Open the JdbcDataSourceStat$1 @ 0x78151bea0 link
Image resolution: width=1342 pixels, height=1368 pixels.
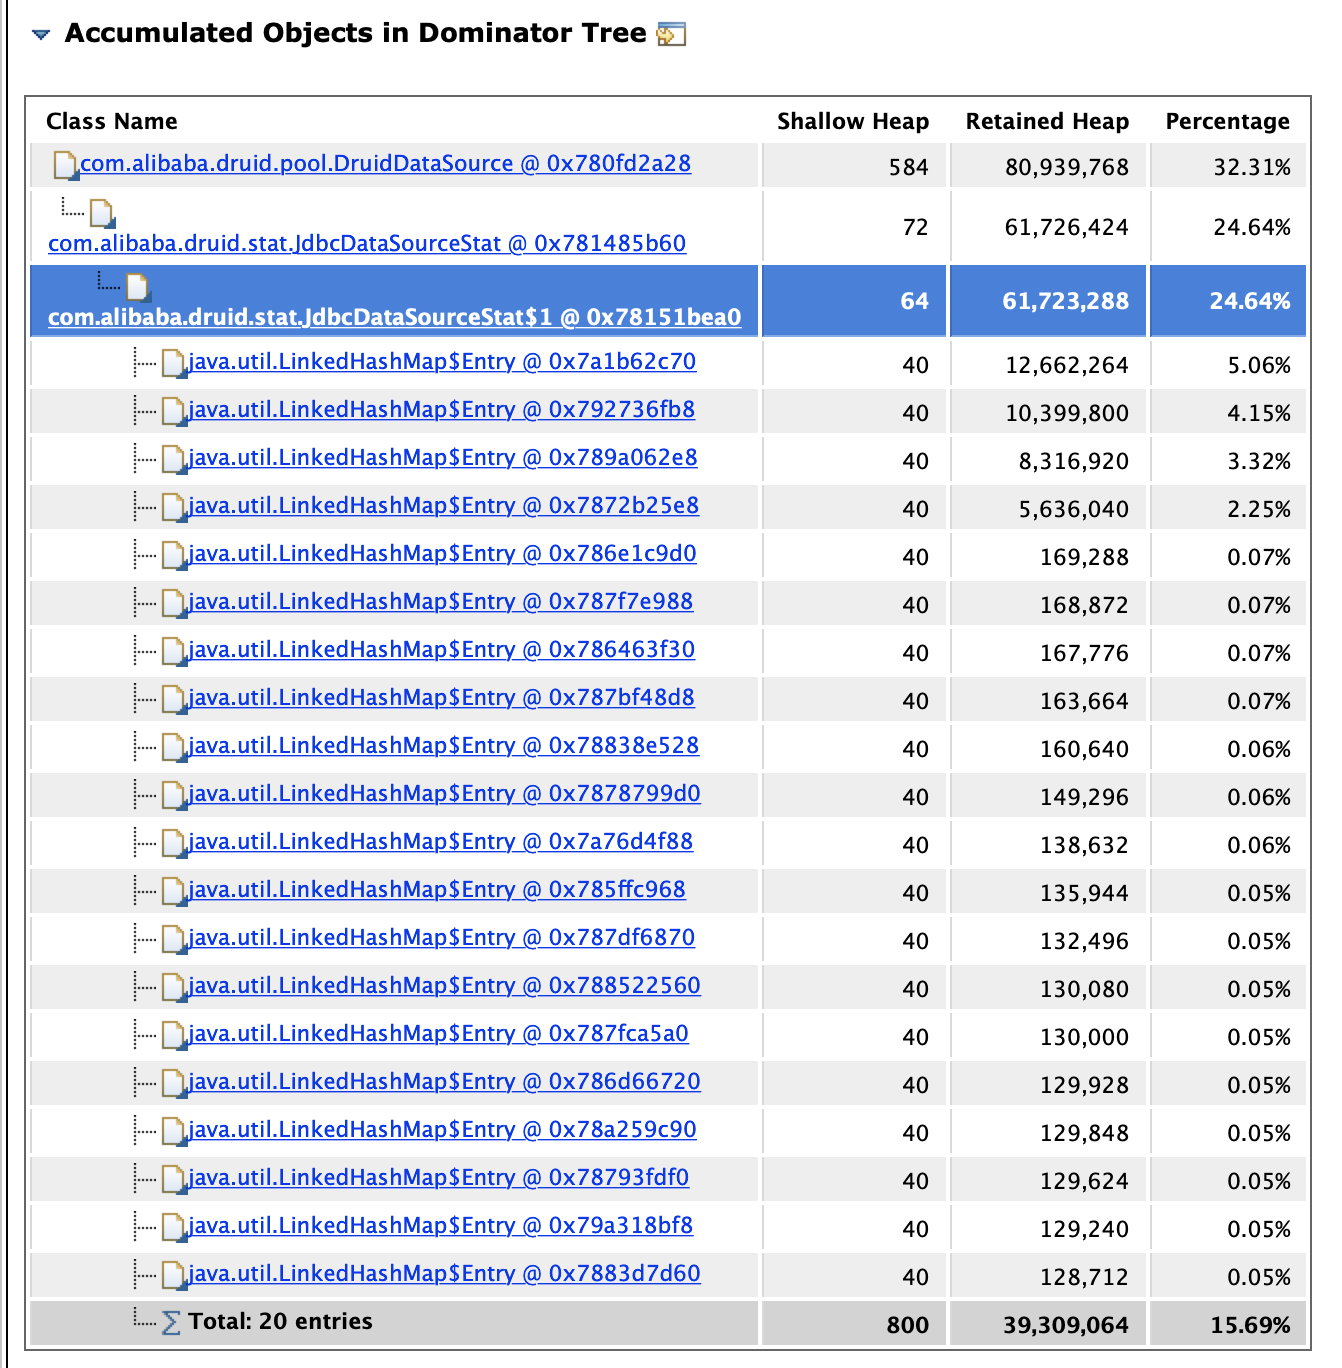[x=394, y=317]
